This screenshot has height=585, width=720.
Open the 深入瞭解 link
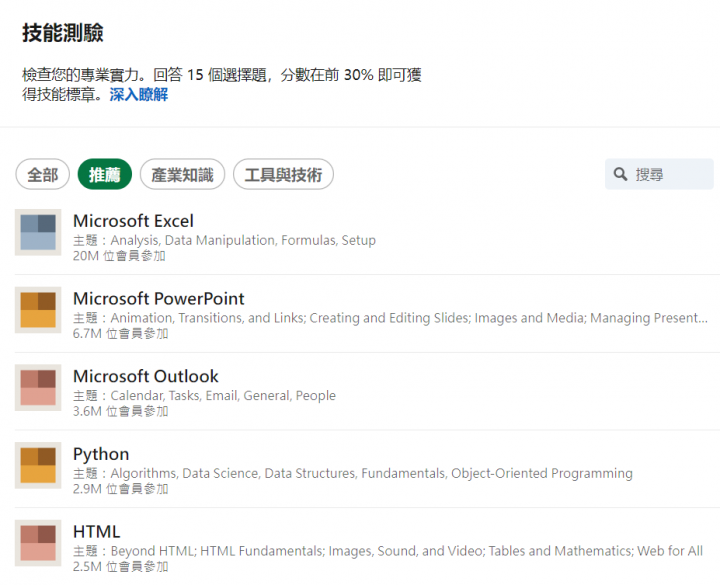coord(139,95)
